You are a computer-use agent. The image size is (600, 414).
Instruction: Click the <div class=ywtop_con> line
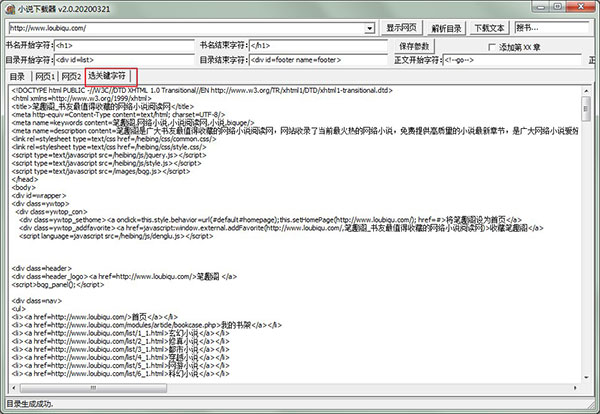point(51,212)
